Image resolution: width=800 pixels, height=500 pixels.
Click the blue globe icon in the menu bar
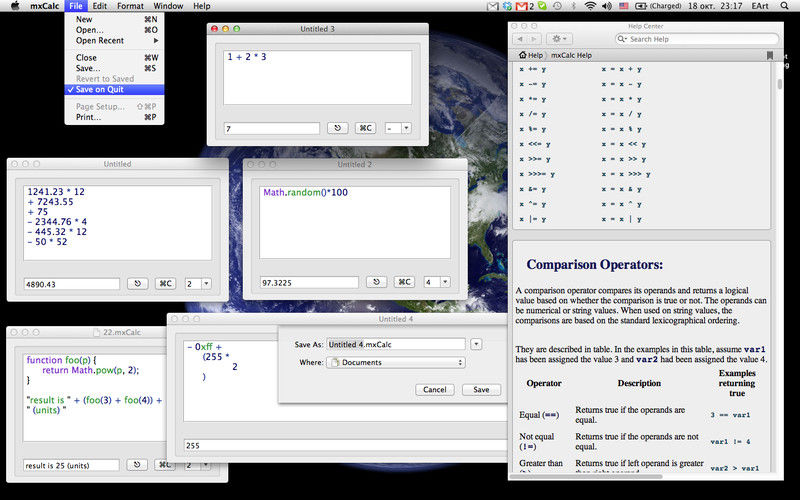point(507,6)
